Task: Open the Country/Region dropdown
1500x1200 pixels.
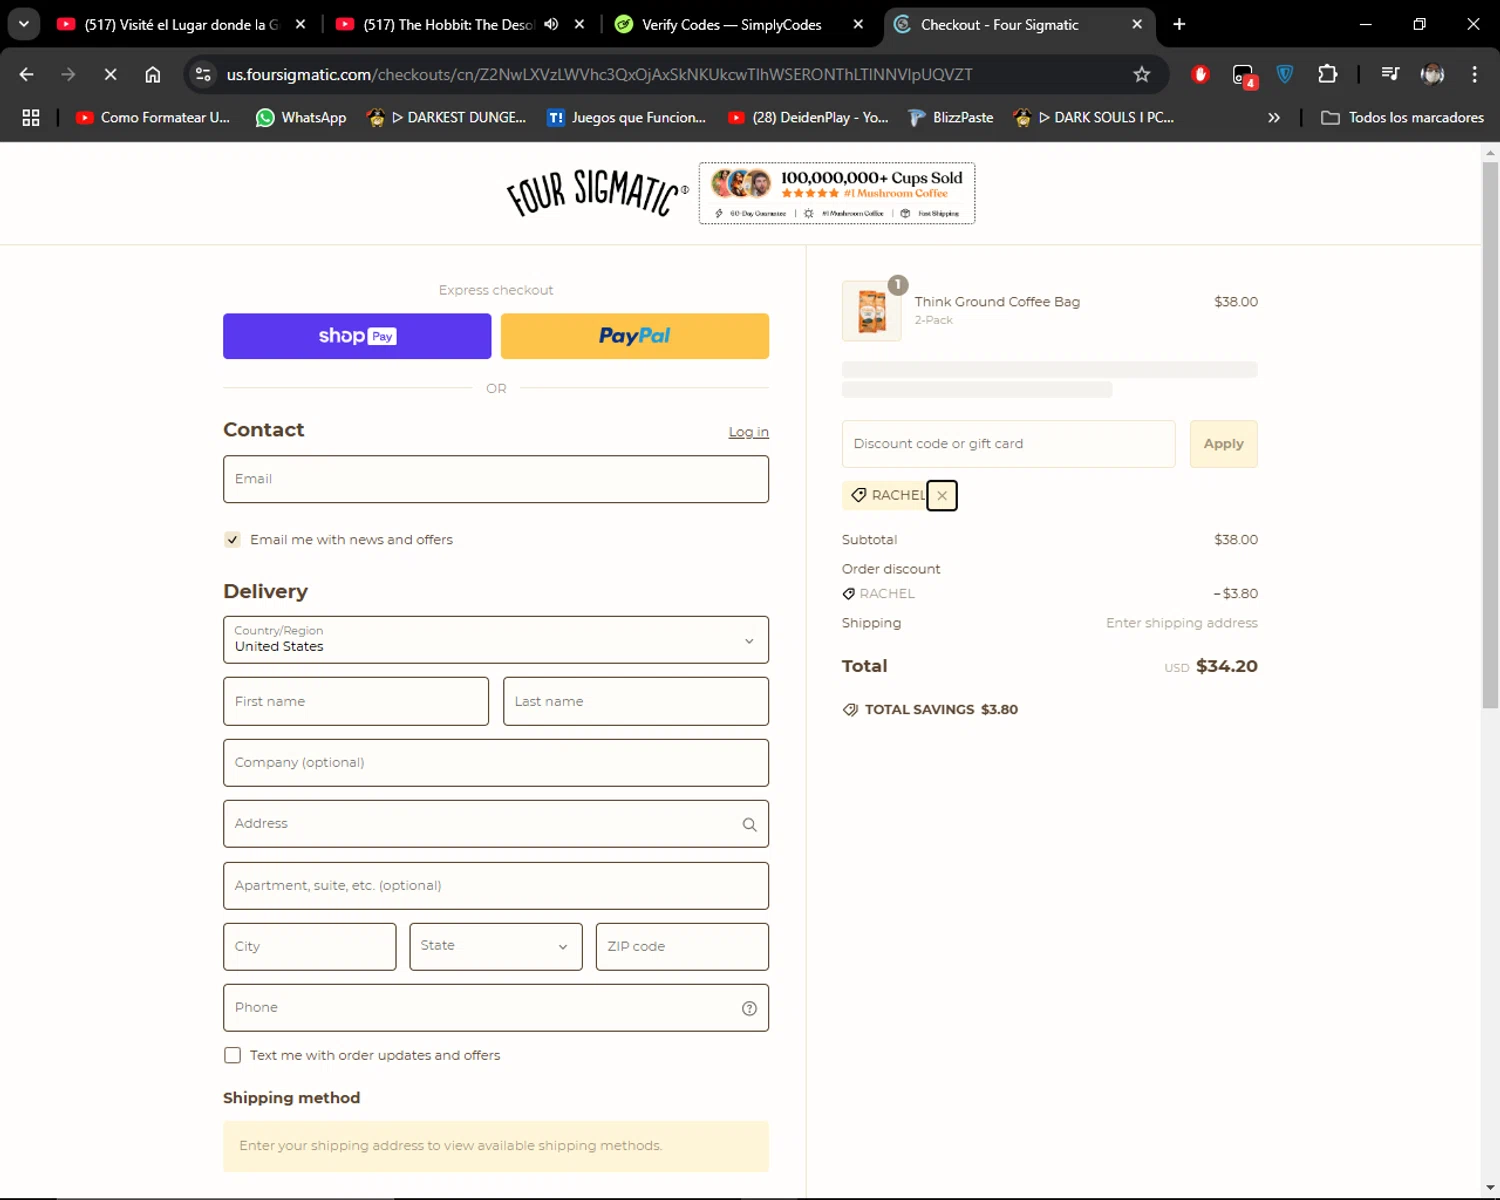Action: coord(496,640)
